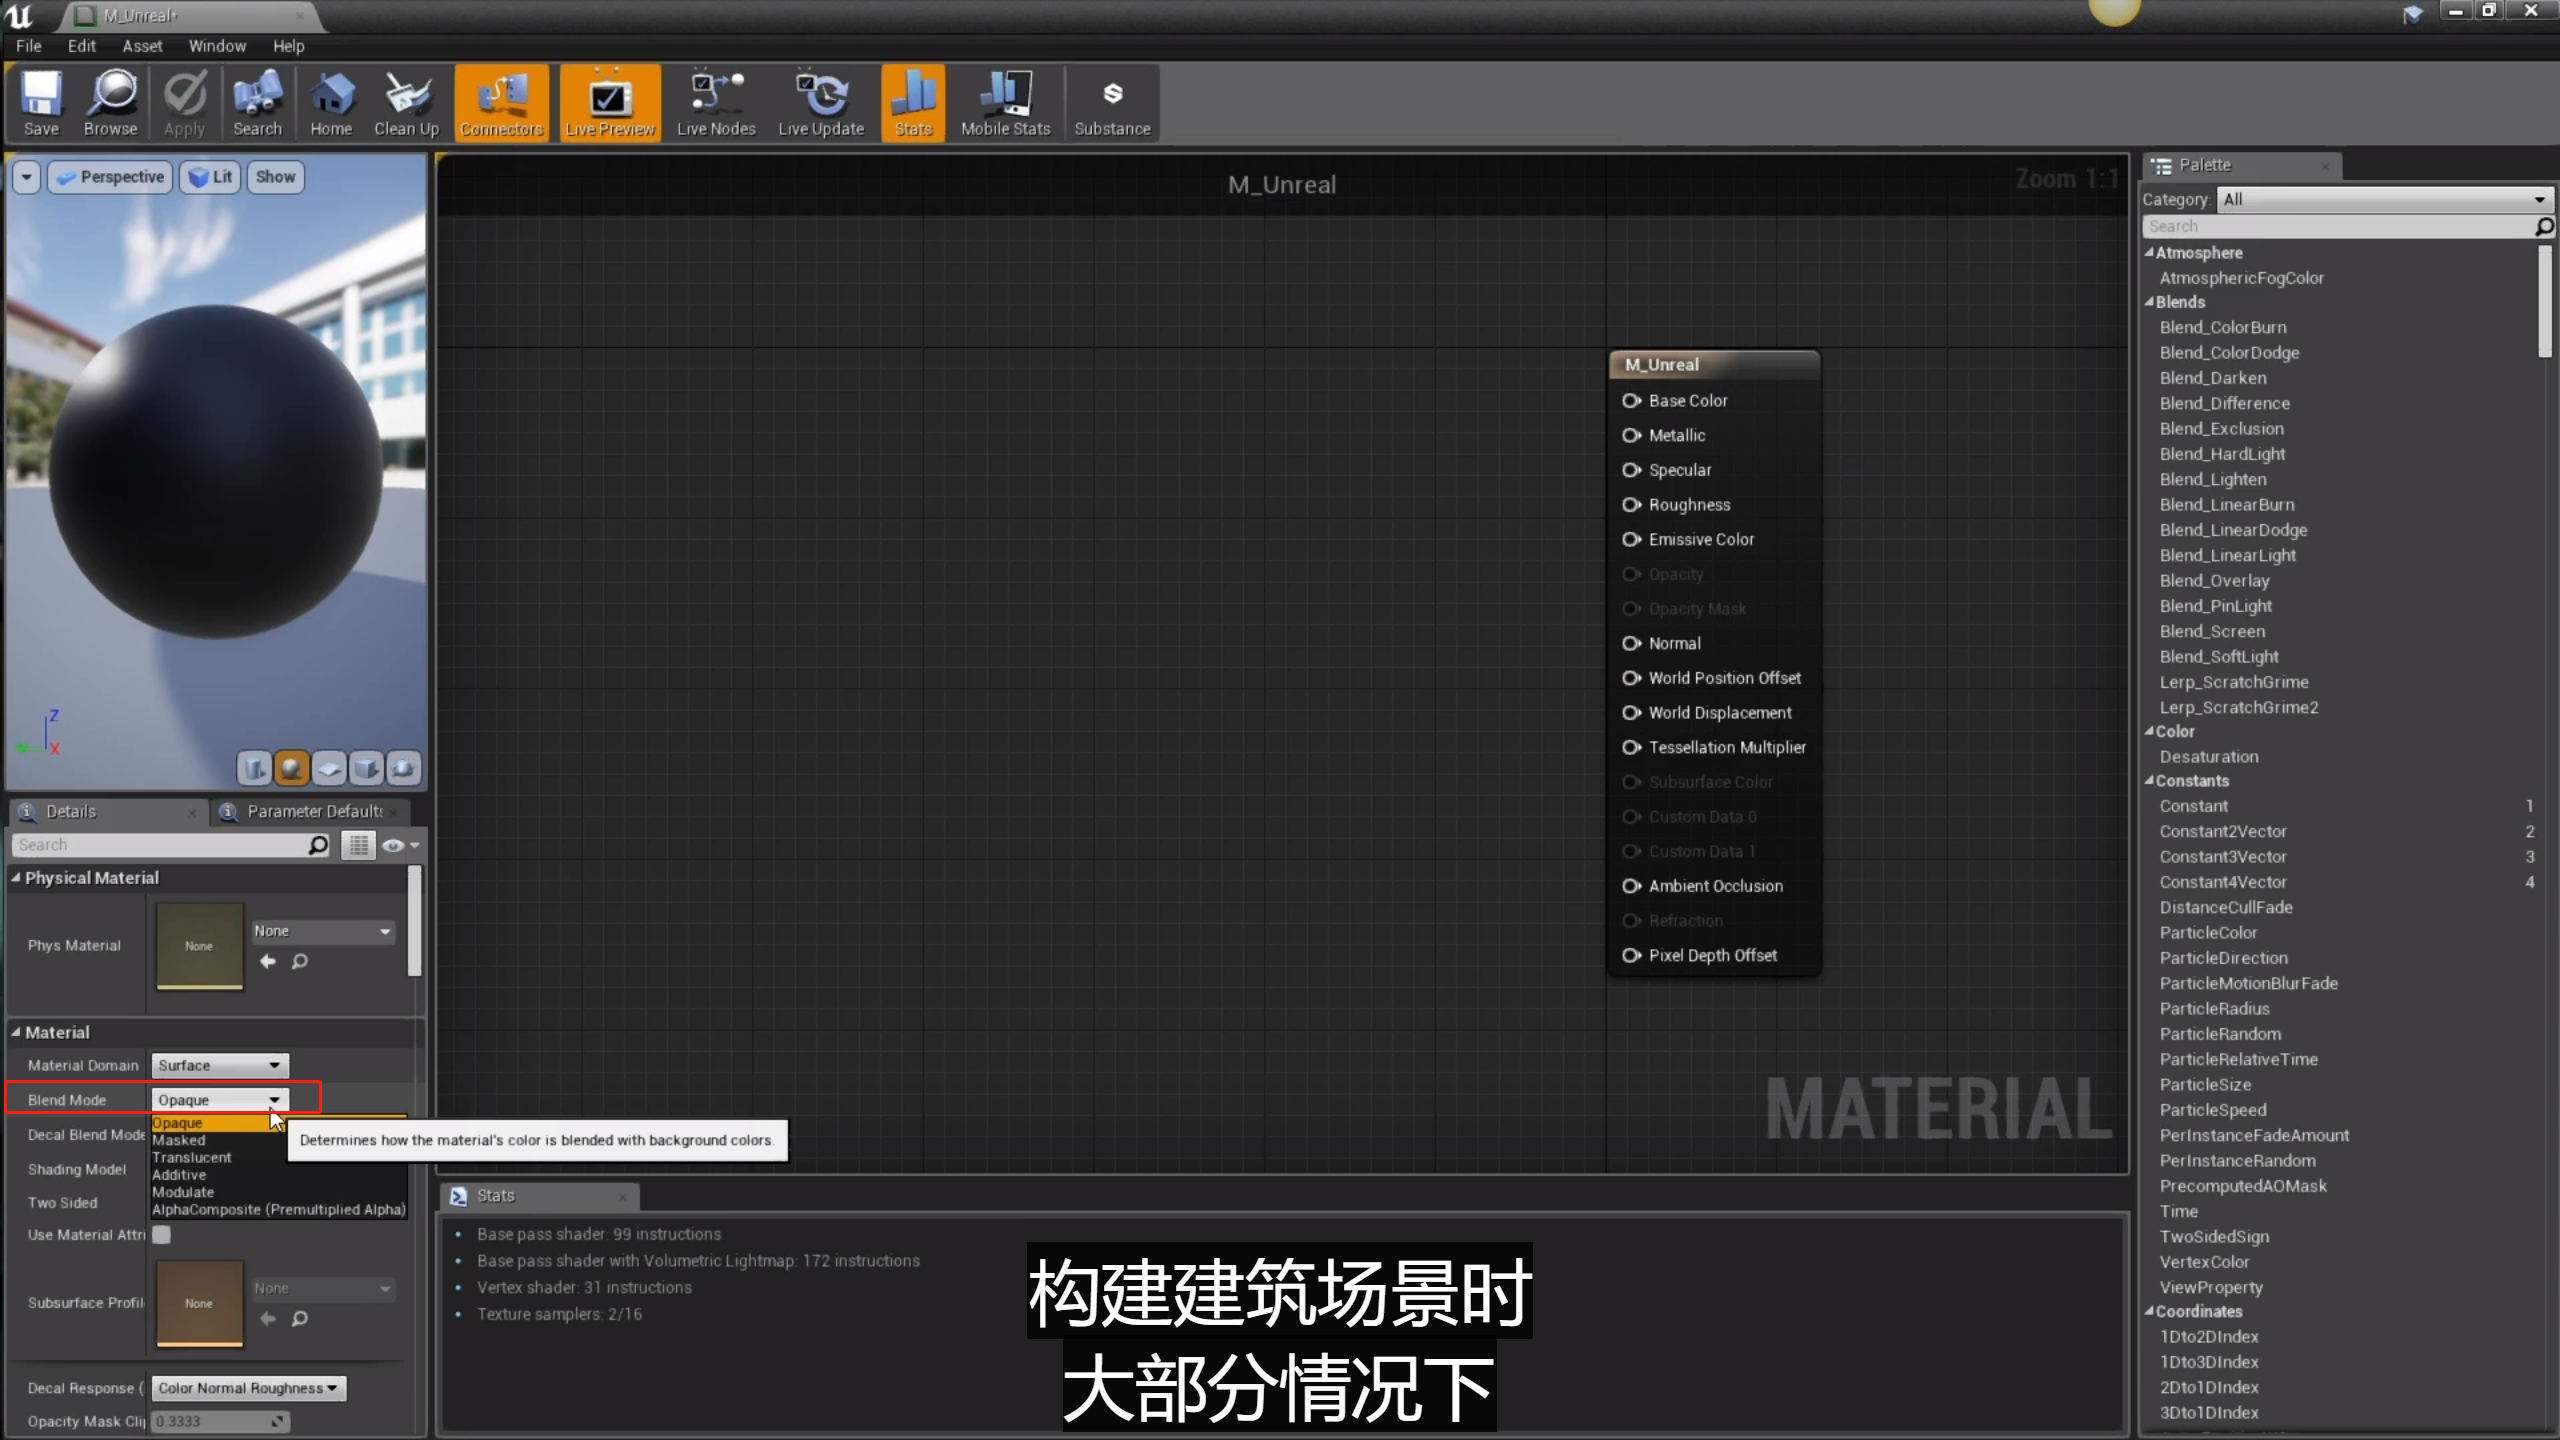
Task: Open the Substance panel
Action: pyautogui.click(x=1112, y=101)
